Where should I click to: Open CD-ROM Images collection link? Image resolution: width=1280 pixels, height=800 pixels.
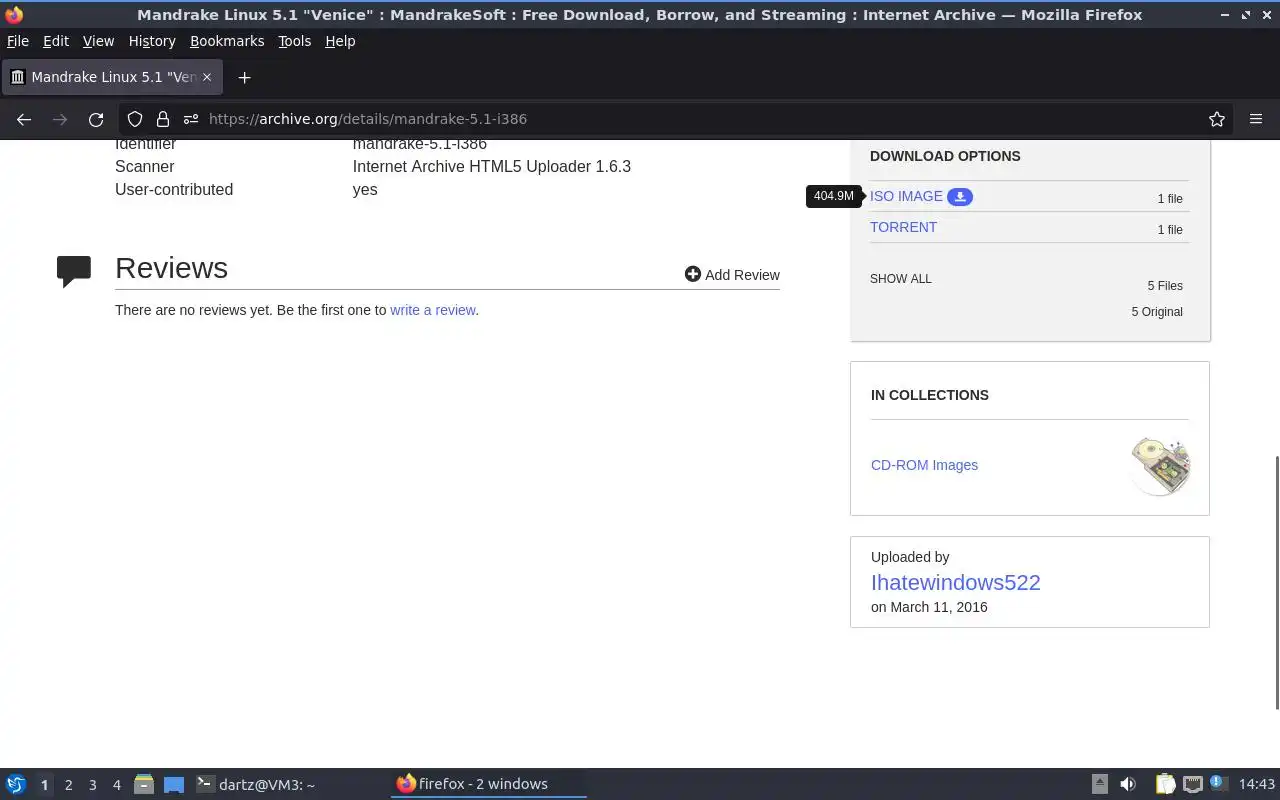[924, 465]
